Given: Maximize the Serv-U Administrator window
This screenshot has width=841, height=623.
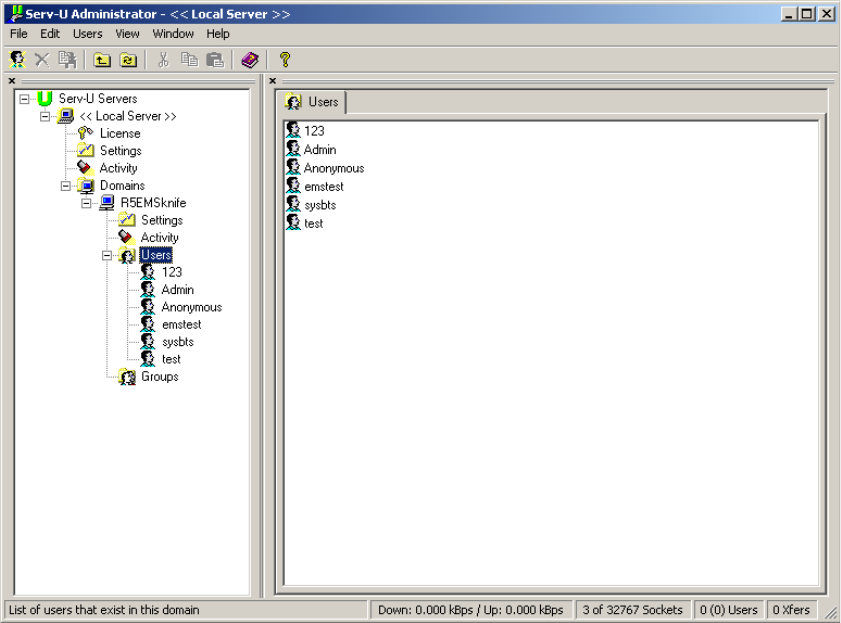Looking at the screenshot, I should coord(807,13).
